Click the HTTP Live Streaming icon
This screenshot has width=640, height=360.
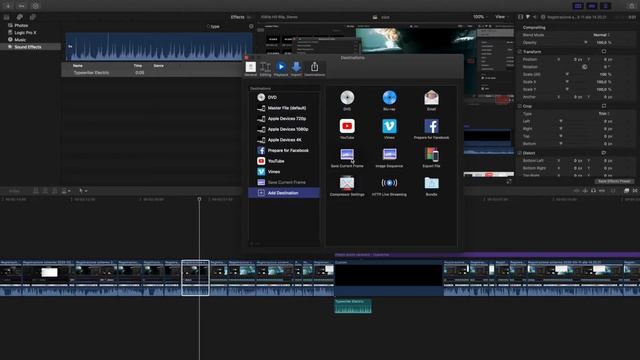pyautogui.click(x=389, y=183)
